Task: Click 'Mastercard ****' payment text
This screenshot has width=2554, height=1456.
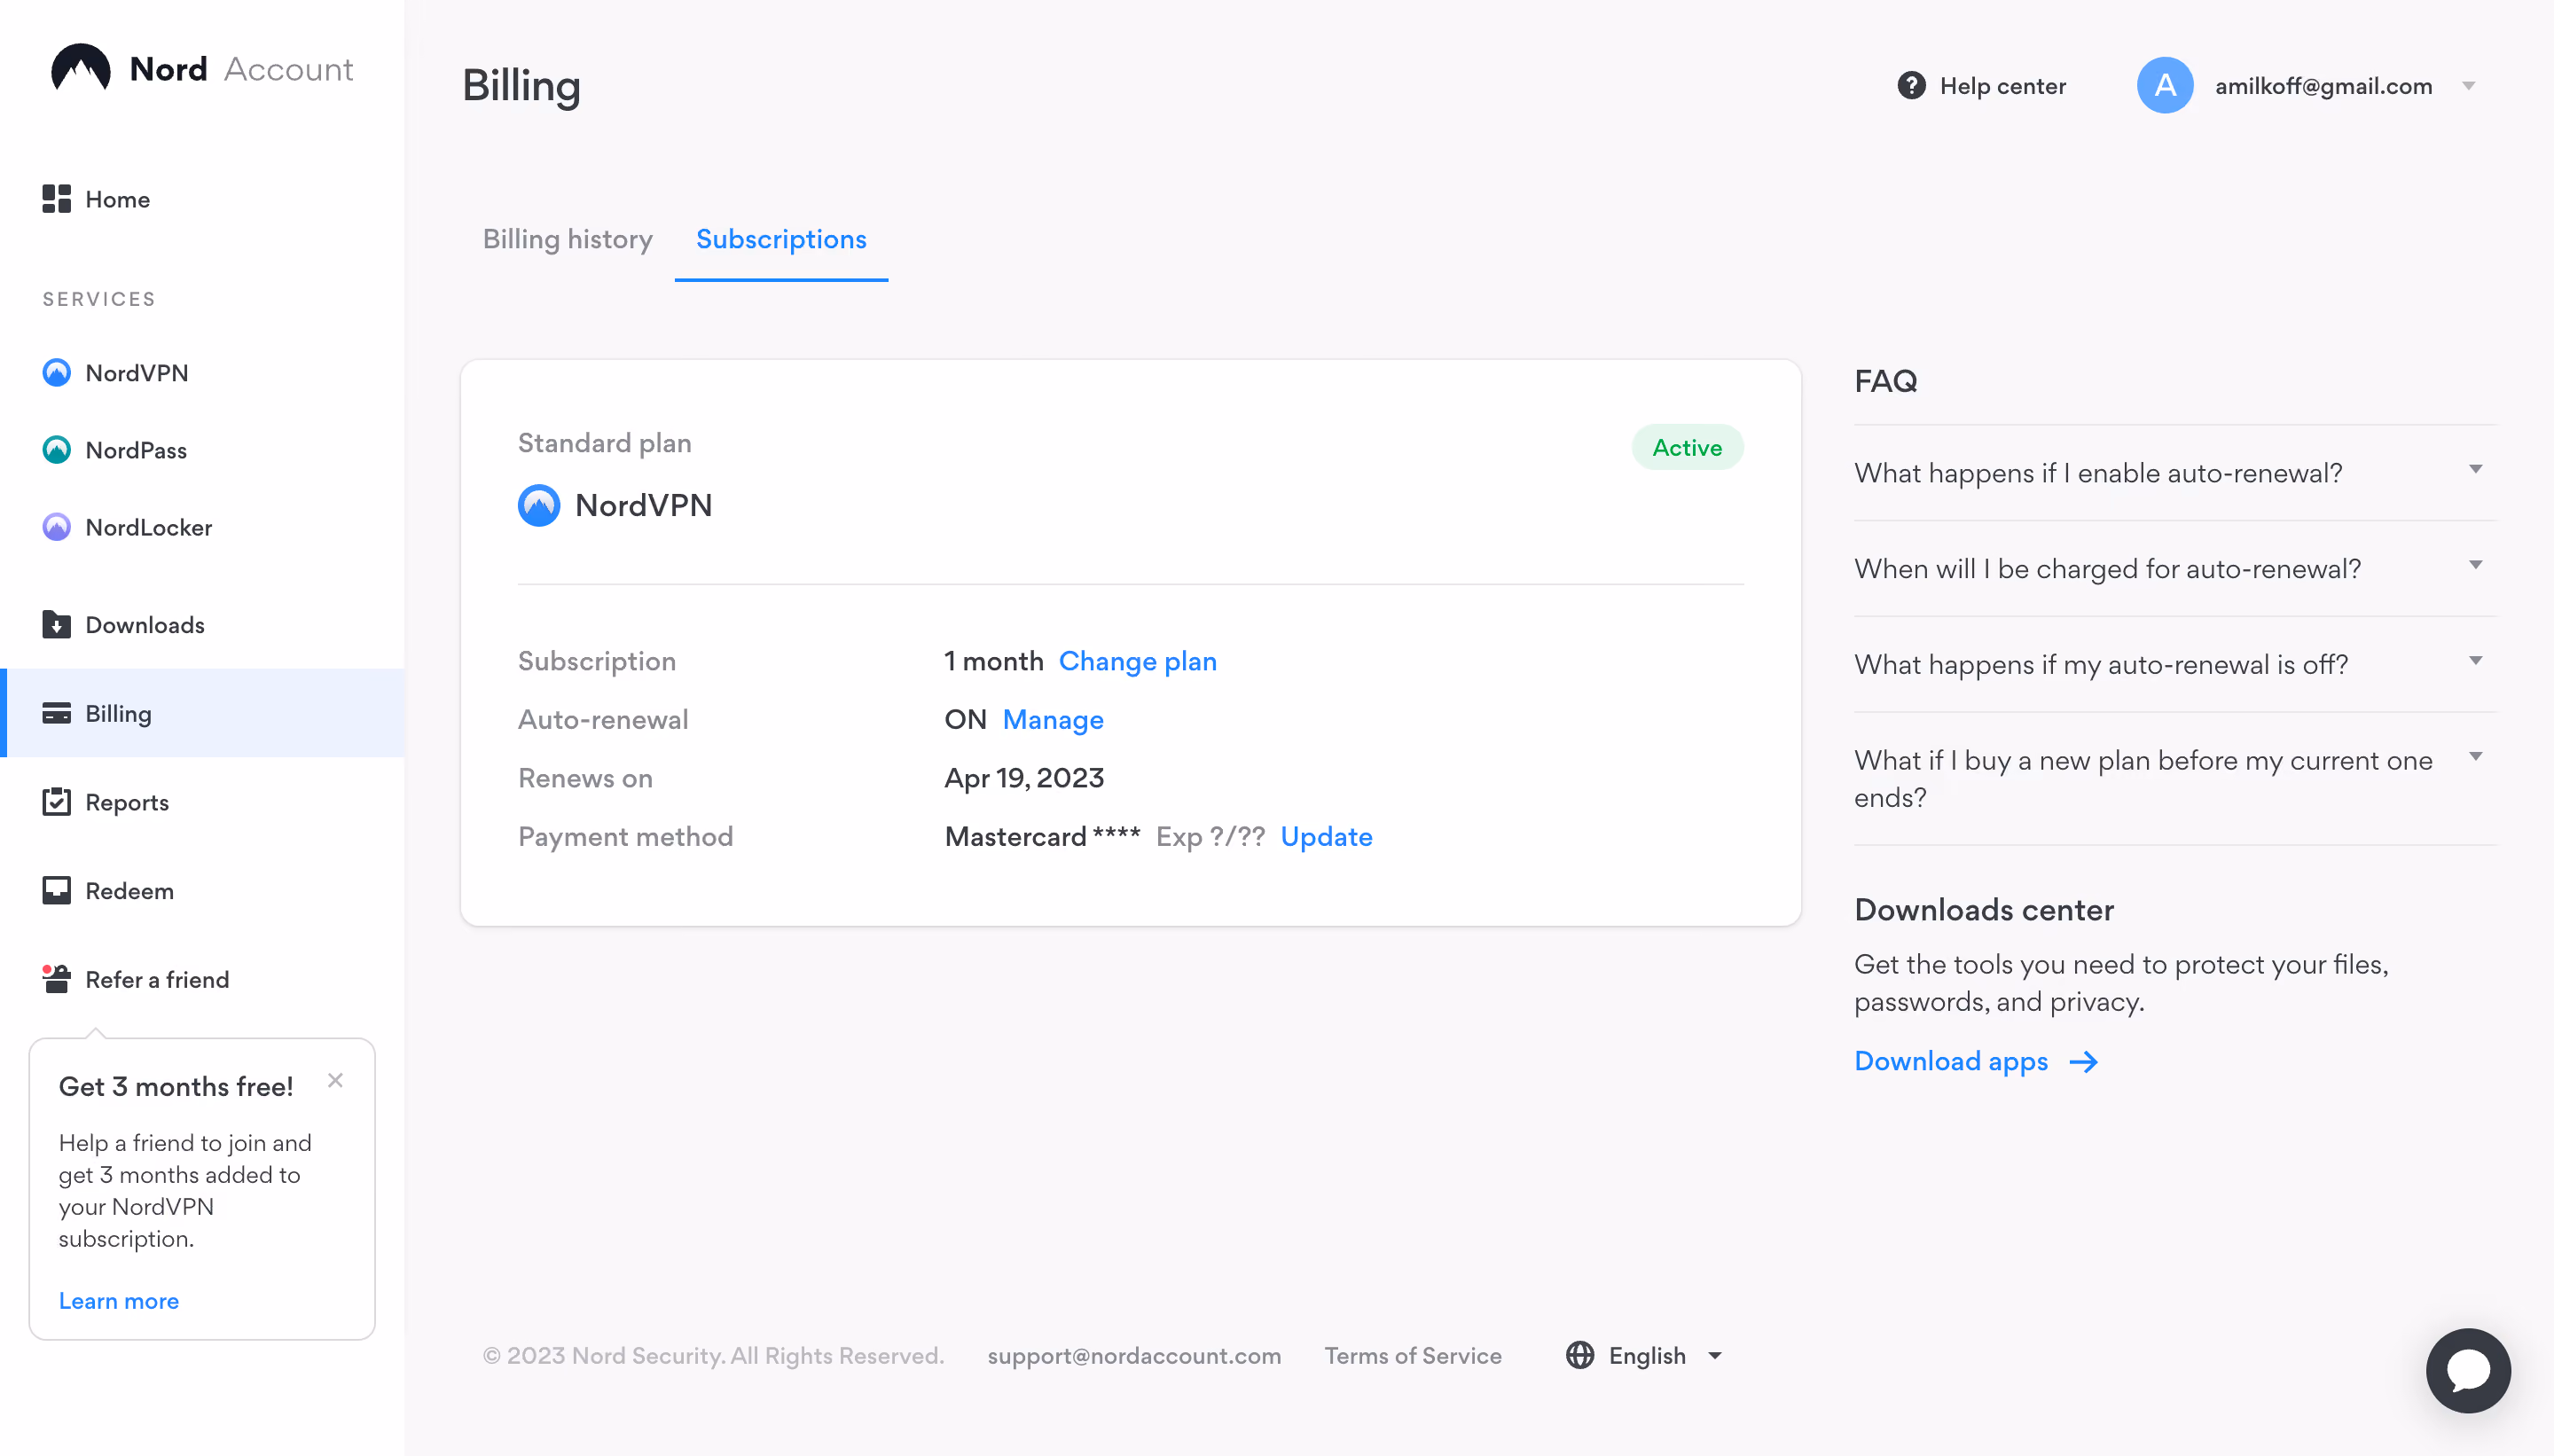Action: pyautogui.click(x=1042, y=837)
